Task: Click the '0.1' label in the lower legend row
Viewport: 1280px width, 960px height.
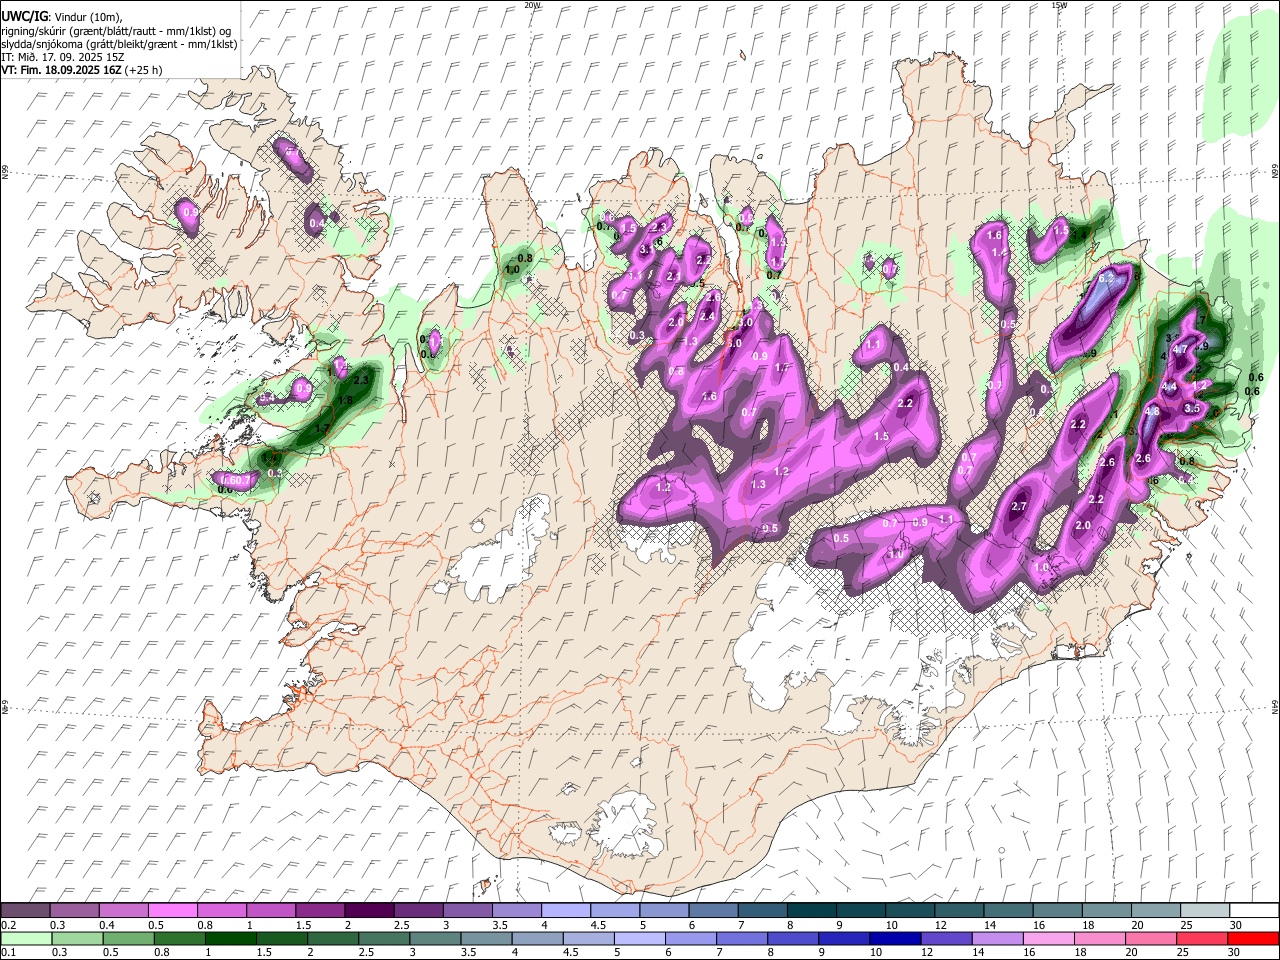Action: point(7,952)
